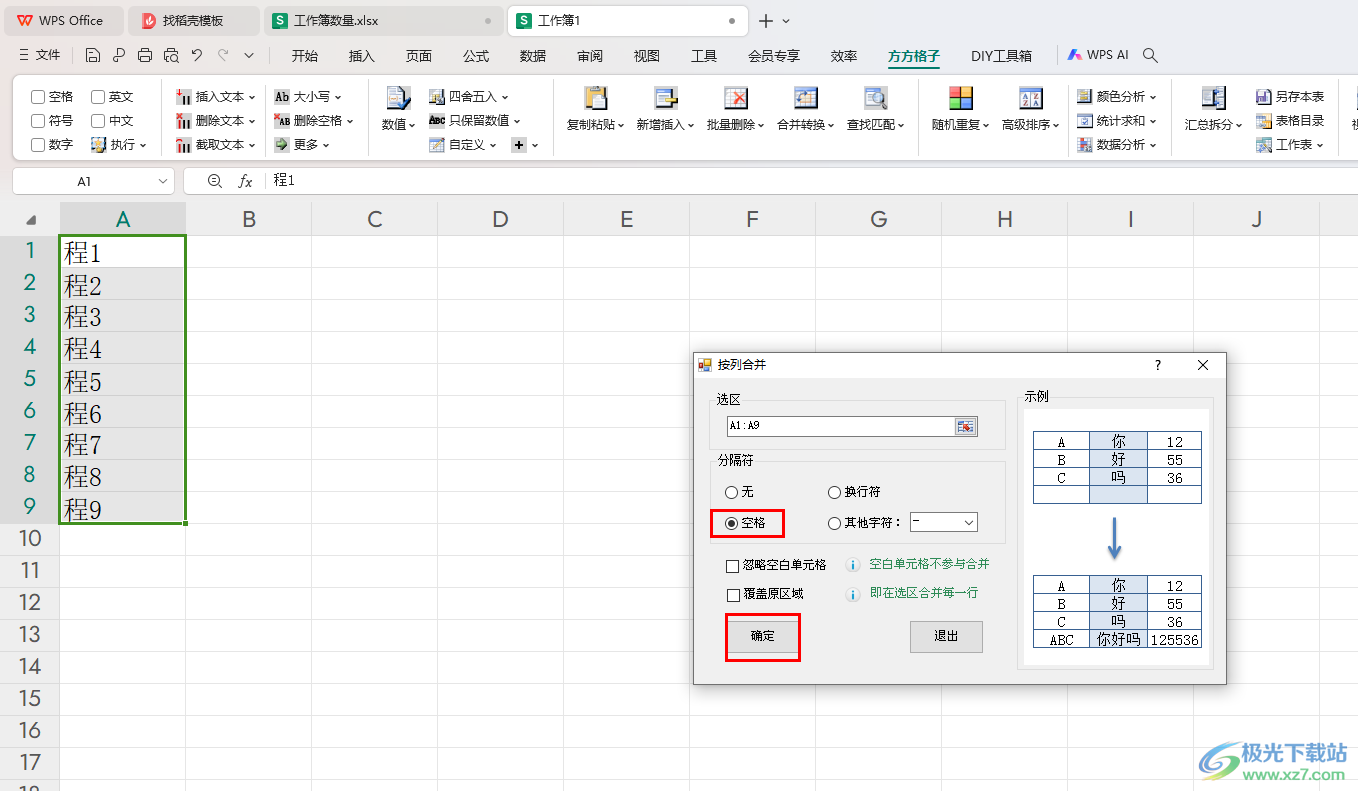Select the 空格 separator radio button

[732, 522]
